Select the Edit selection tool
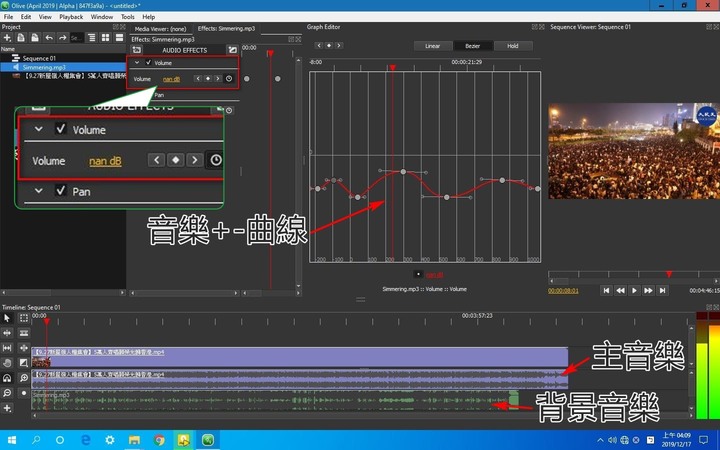Viewport: 720px width, 450px height. (24, 318)
